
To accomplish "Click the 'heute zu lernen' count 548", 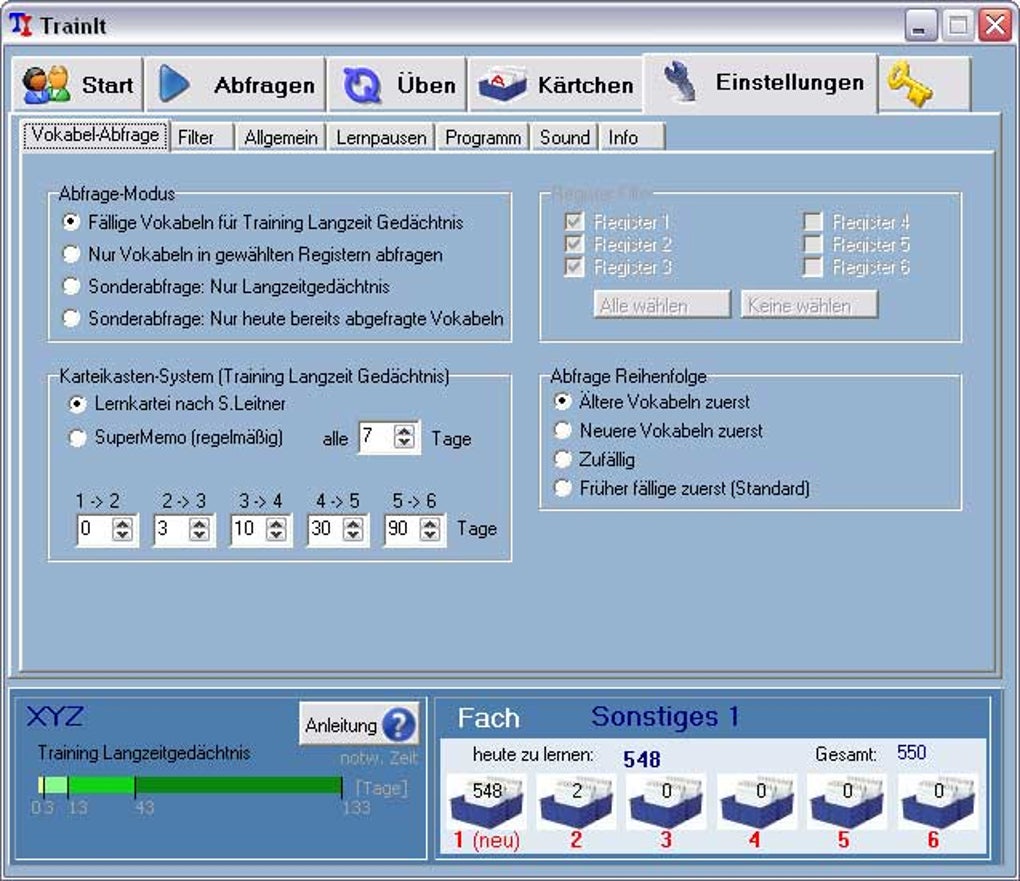I will [641, 759].
